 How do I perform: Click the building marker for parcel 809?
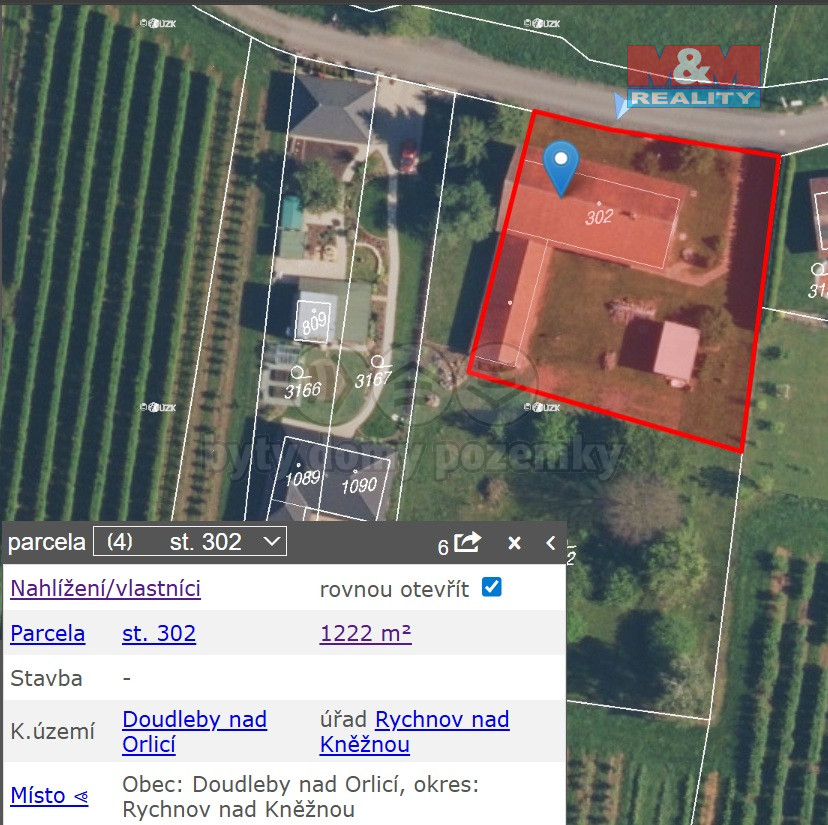pyautogui.click(x=314, y=321)
